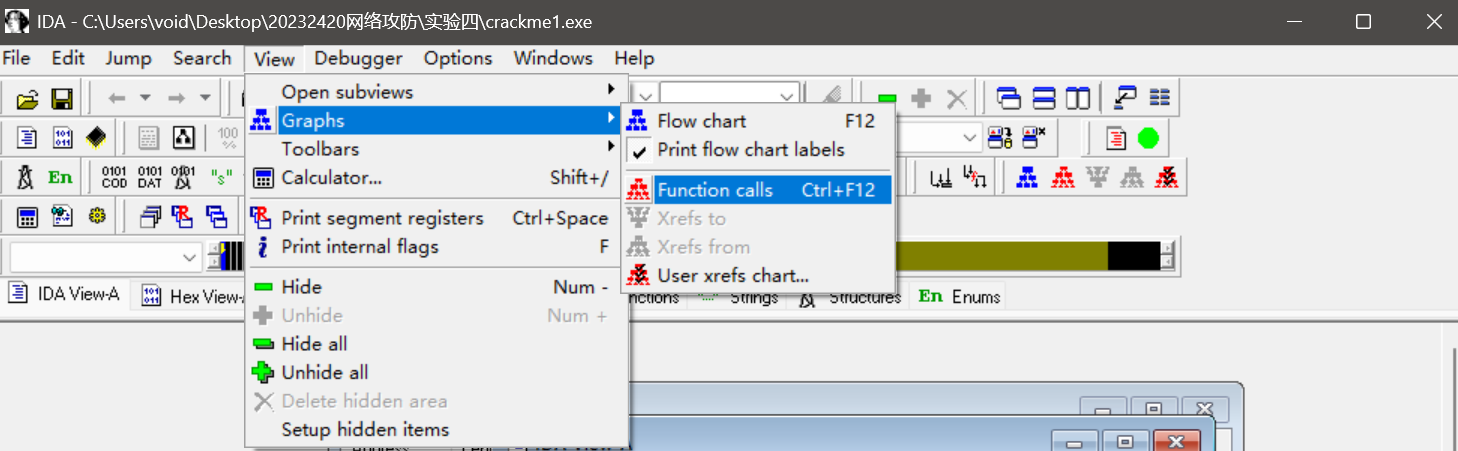Image resolution: width=1458 pixels, height=451 pixels.
Task: Click the gray plus unhide toolbar icon
Action: 921,98
